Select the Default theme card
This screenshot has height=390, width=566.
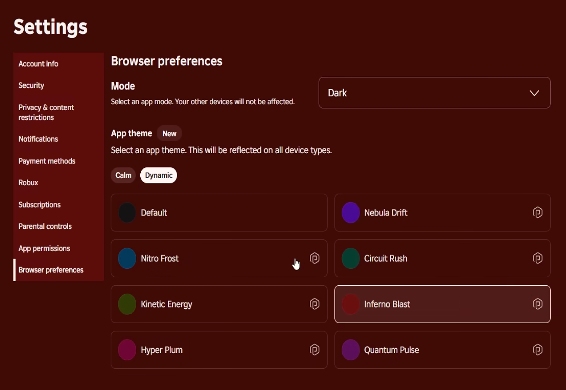(x=219, y=213)
